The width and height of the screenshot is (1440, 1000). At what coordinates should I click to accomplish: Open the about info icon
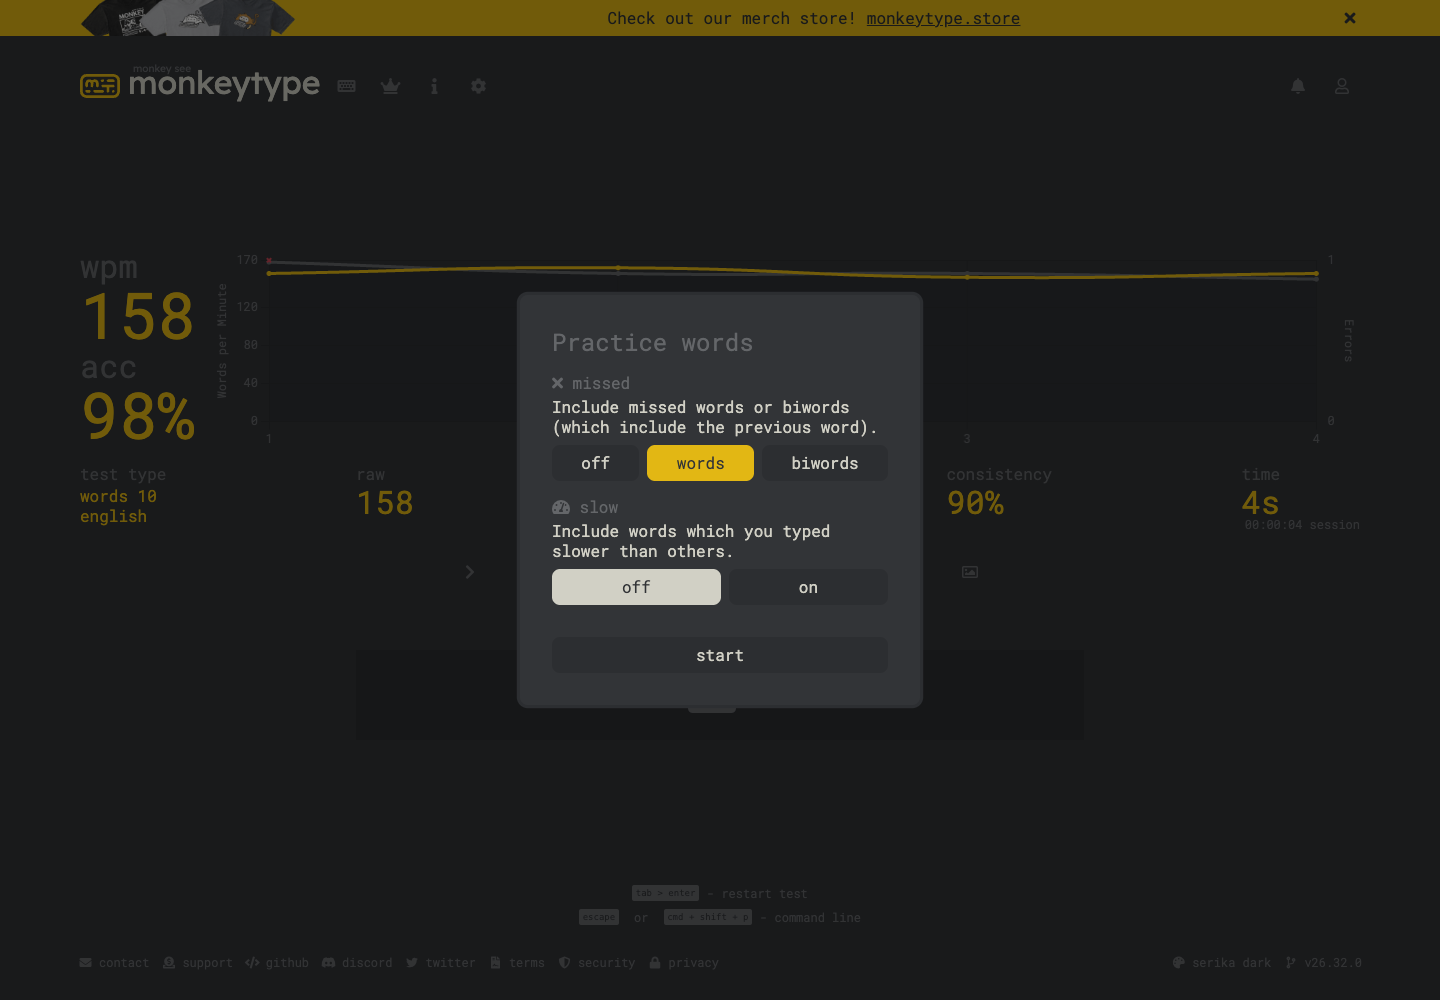tap(434, 86)
